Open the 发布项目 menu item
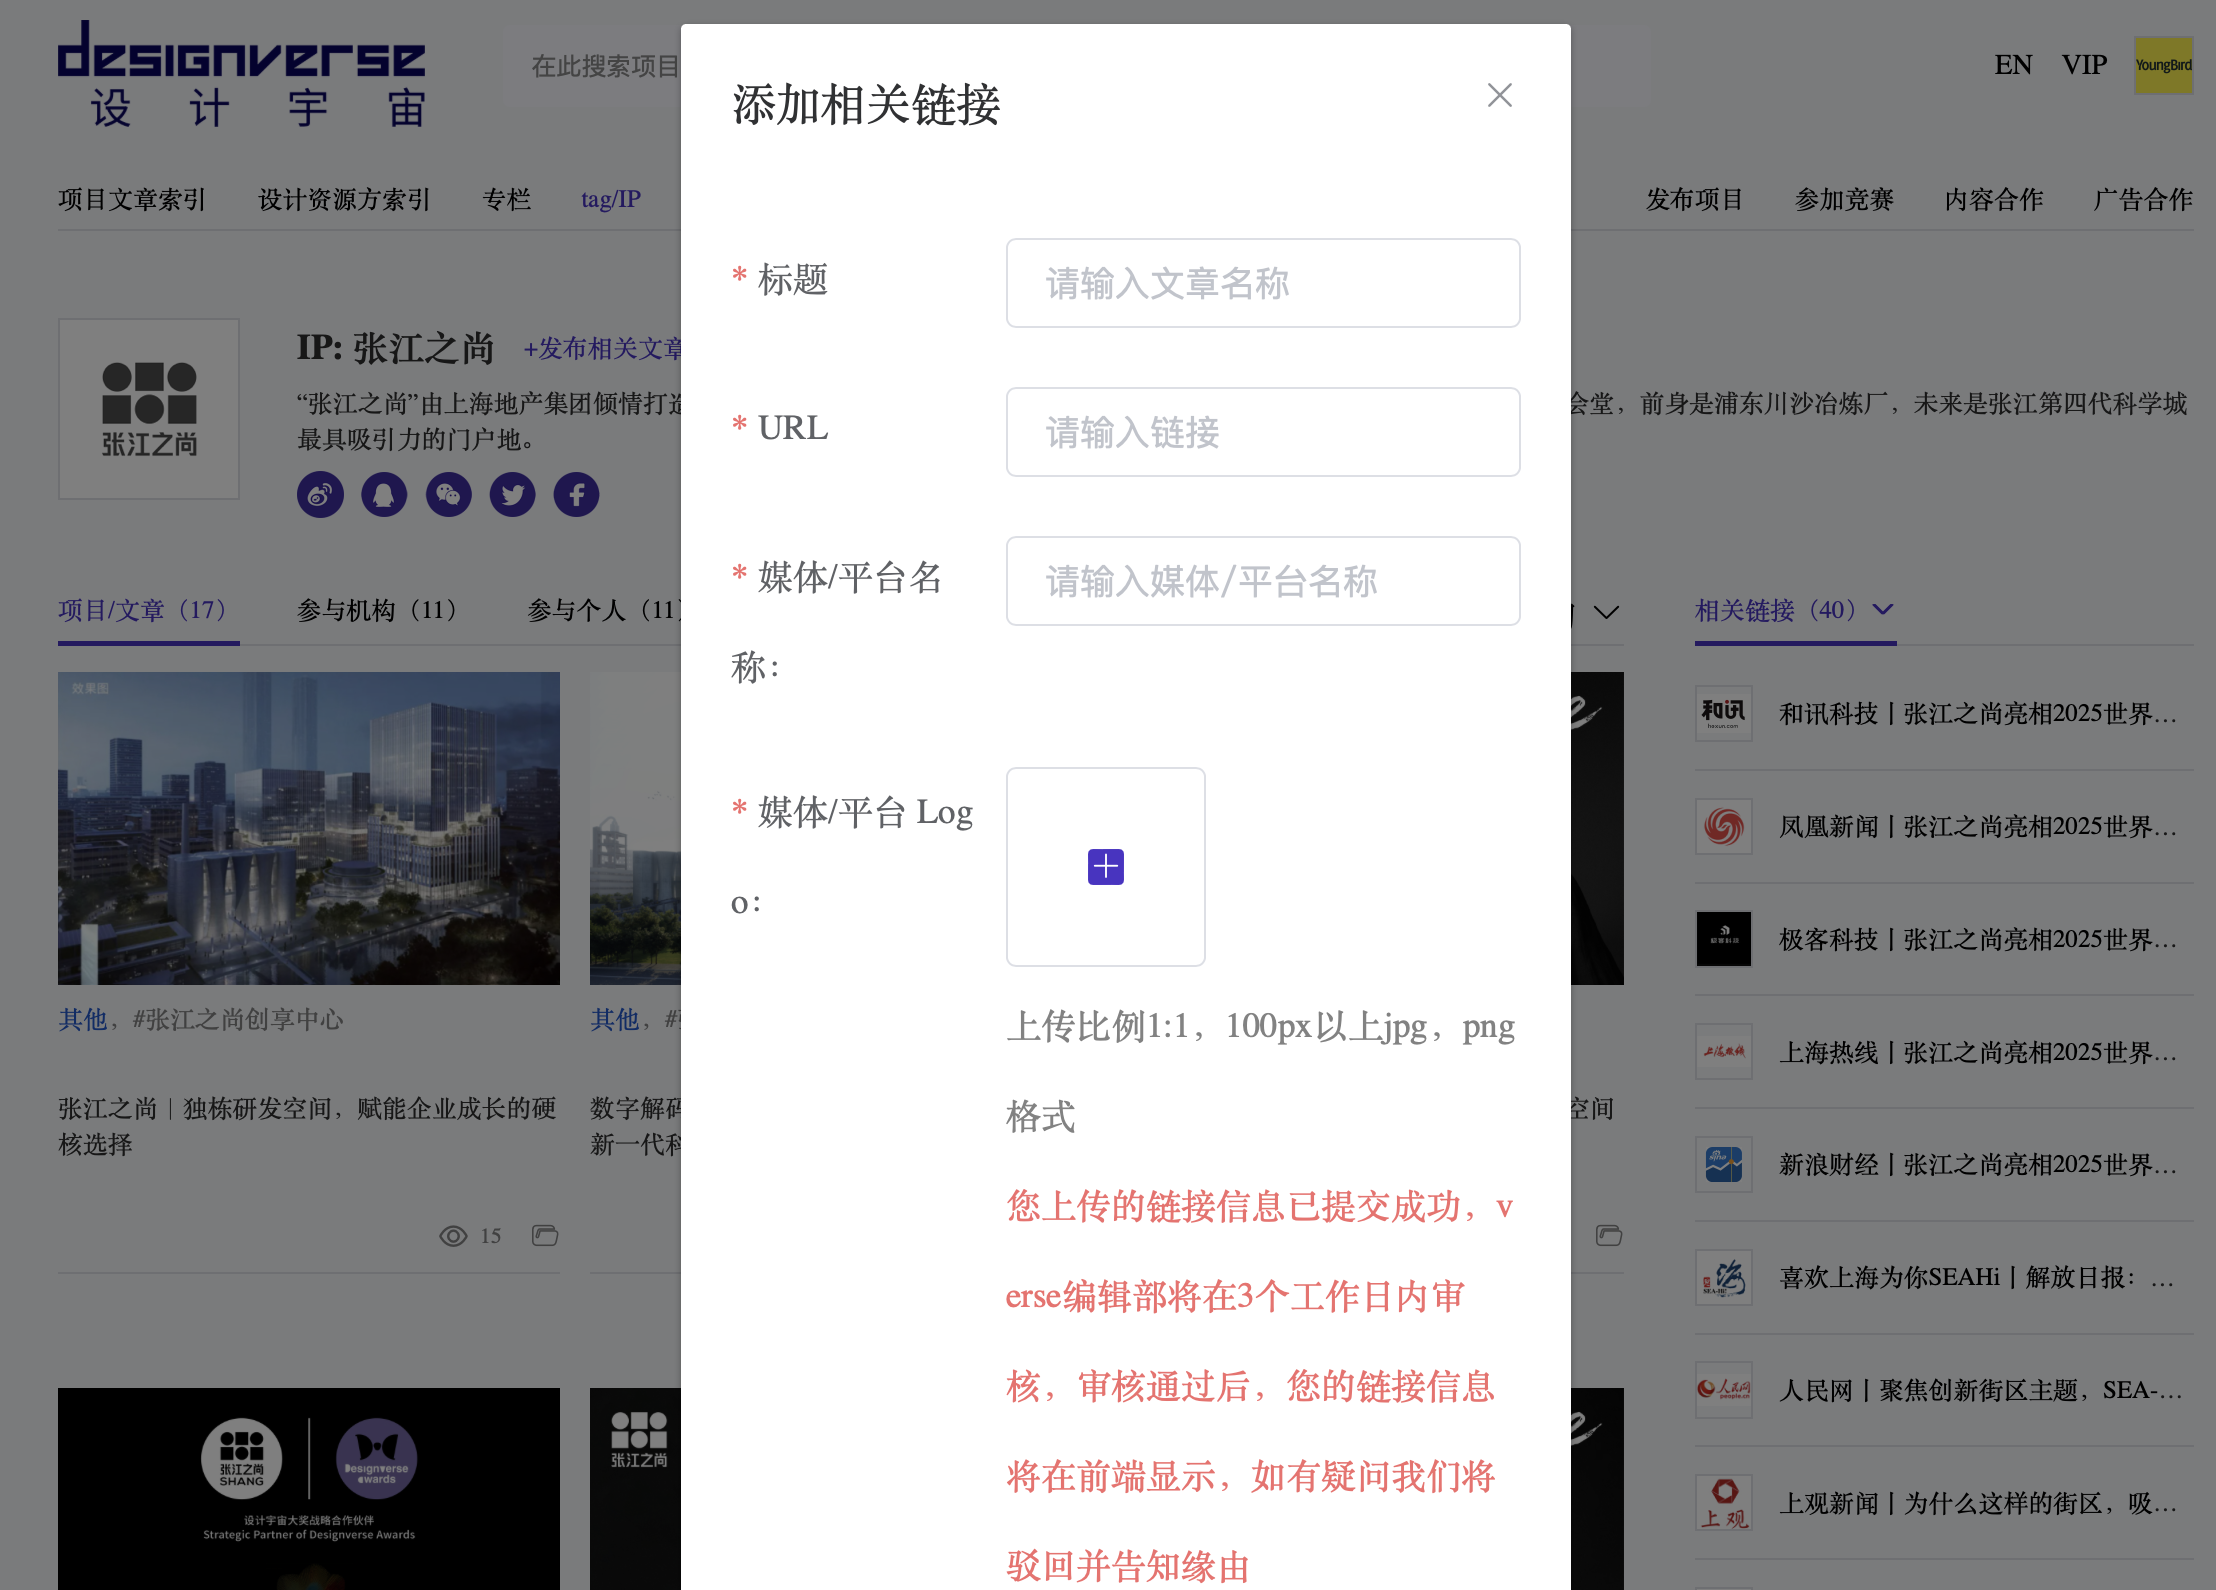Viewport: 2216px width, 1590px height. pos(1695,199)
